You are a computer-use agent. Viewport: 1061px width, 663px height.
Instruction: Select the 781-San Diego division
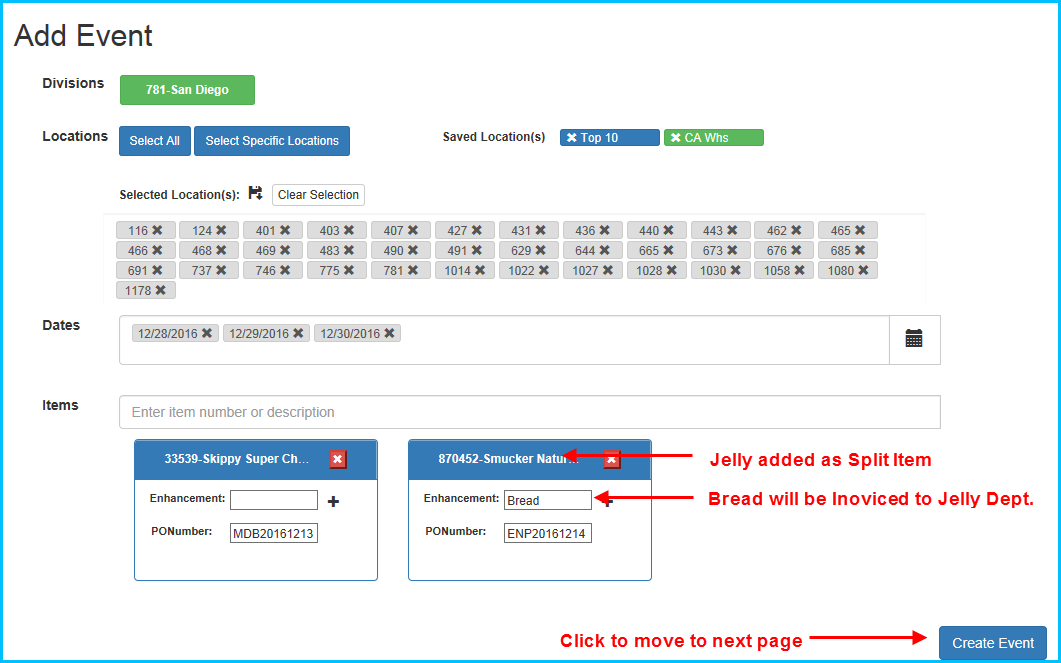[187, 89]
